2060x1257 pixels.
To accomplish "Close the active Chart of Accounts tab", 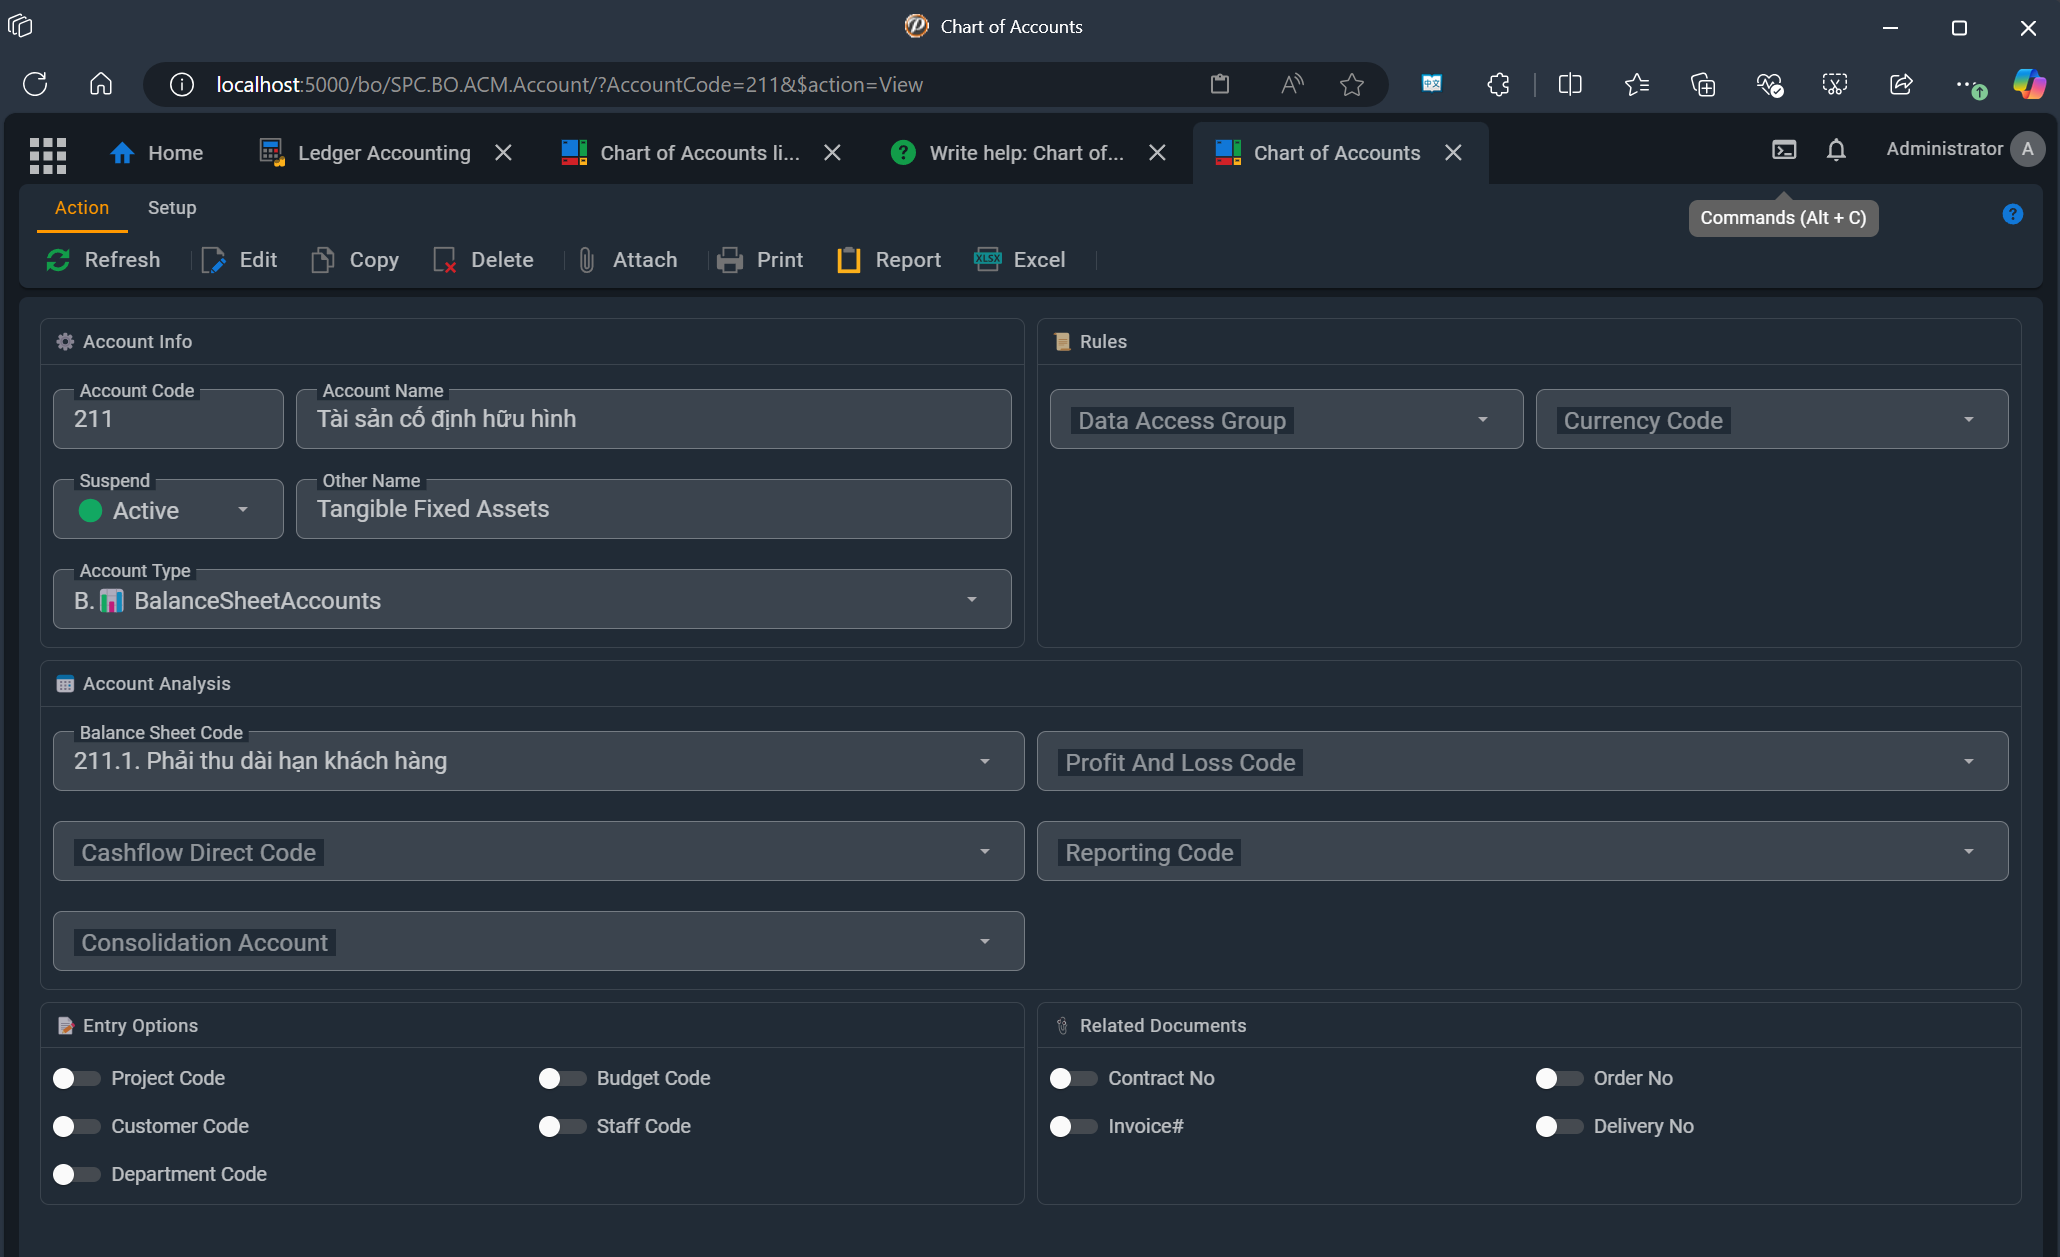I will tap(1453, 153).
